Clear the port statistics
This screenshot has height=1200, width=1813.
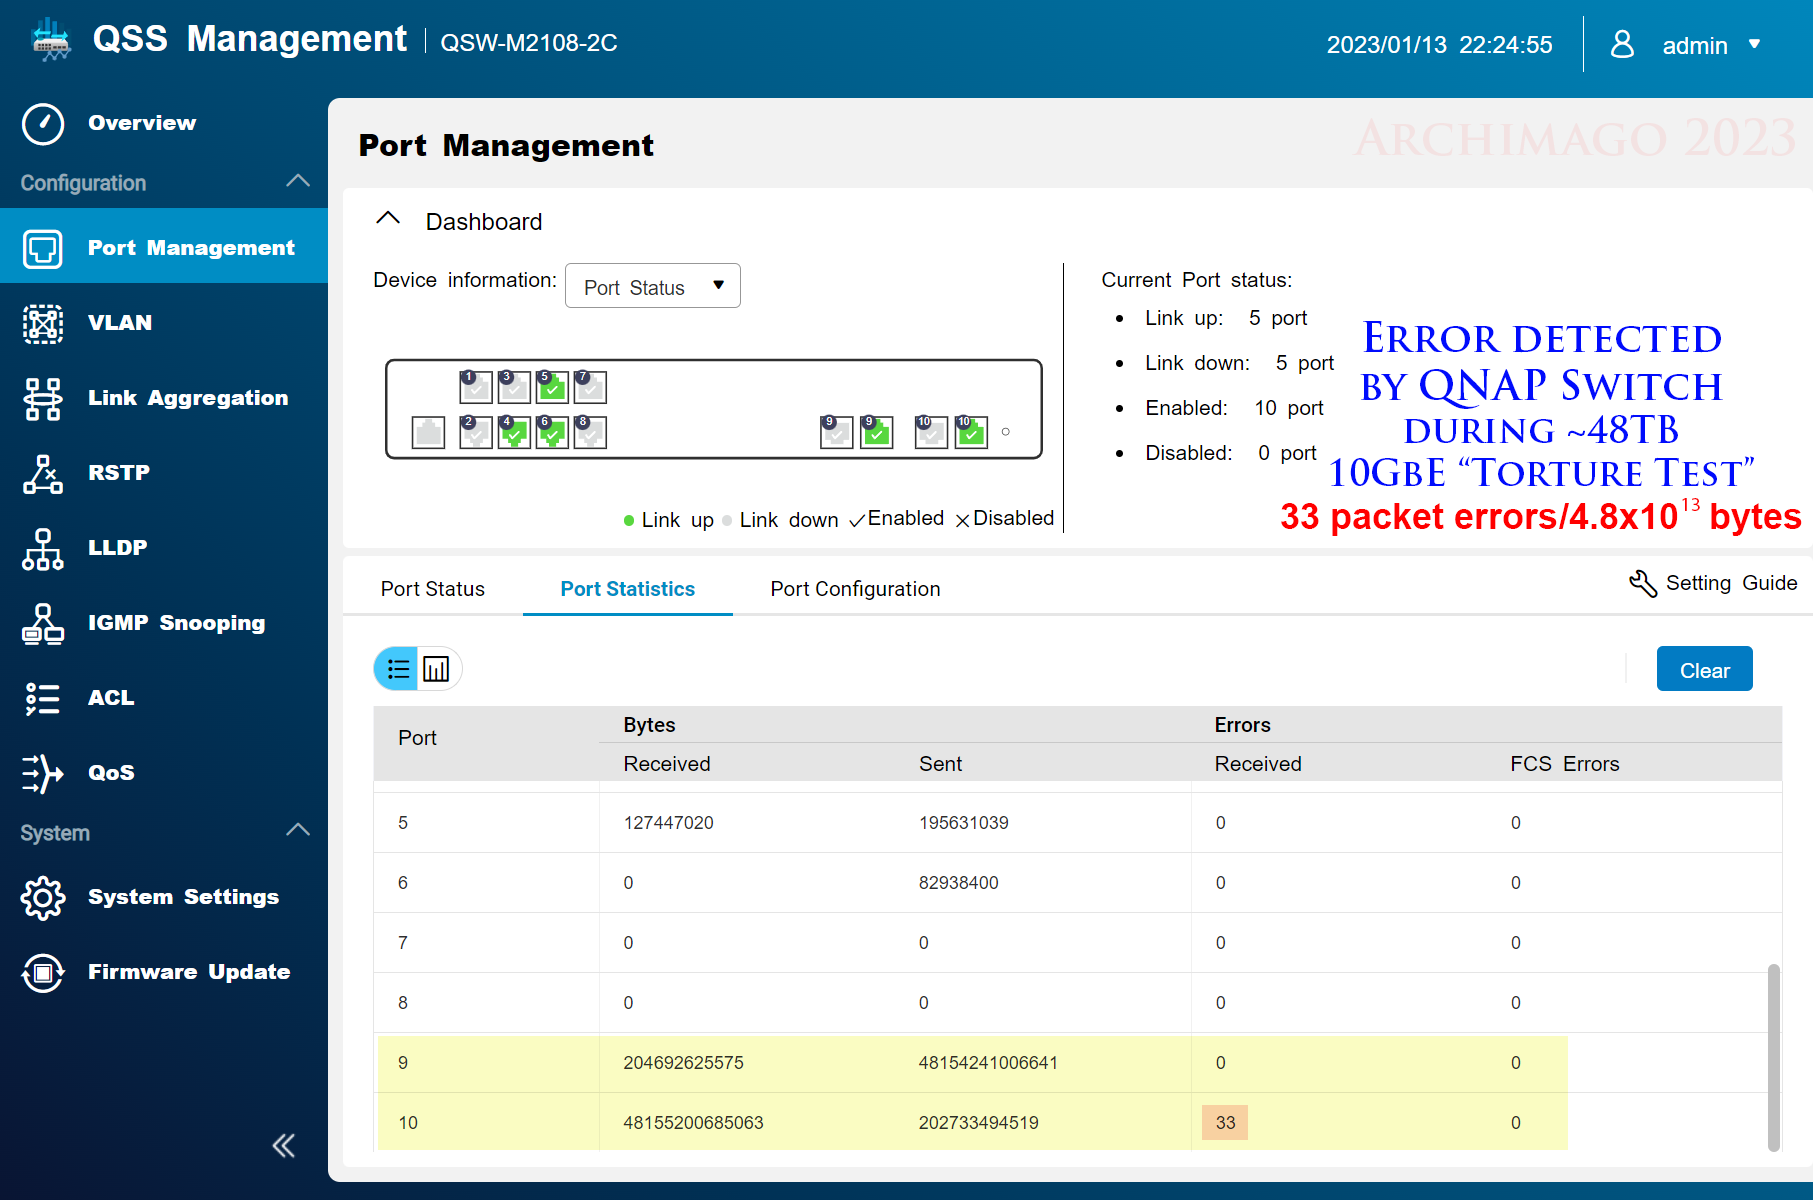[x=1704, y=669]
